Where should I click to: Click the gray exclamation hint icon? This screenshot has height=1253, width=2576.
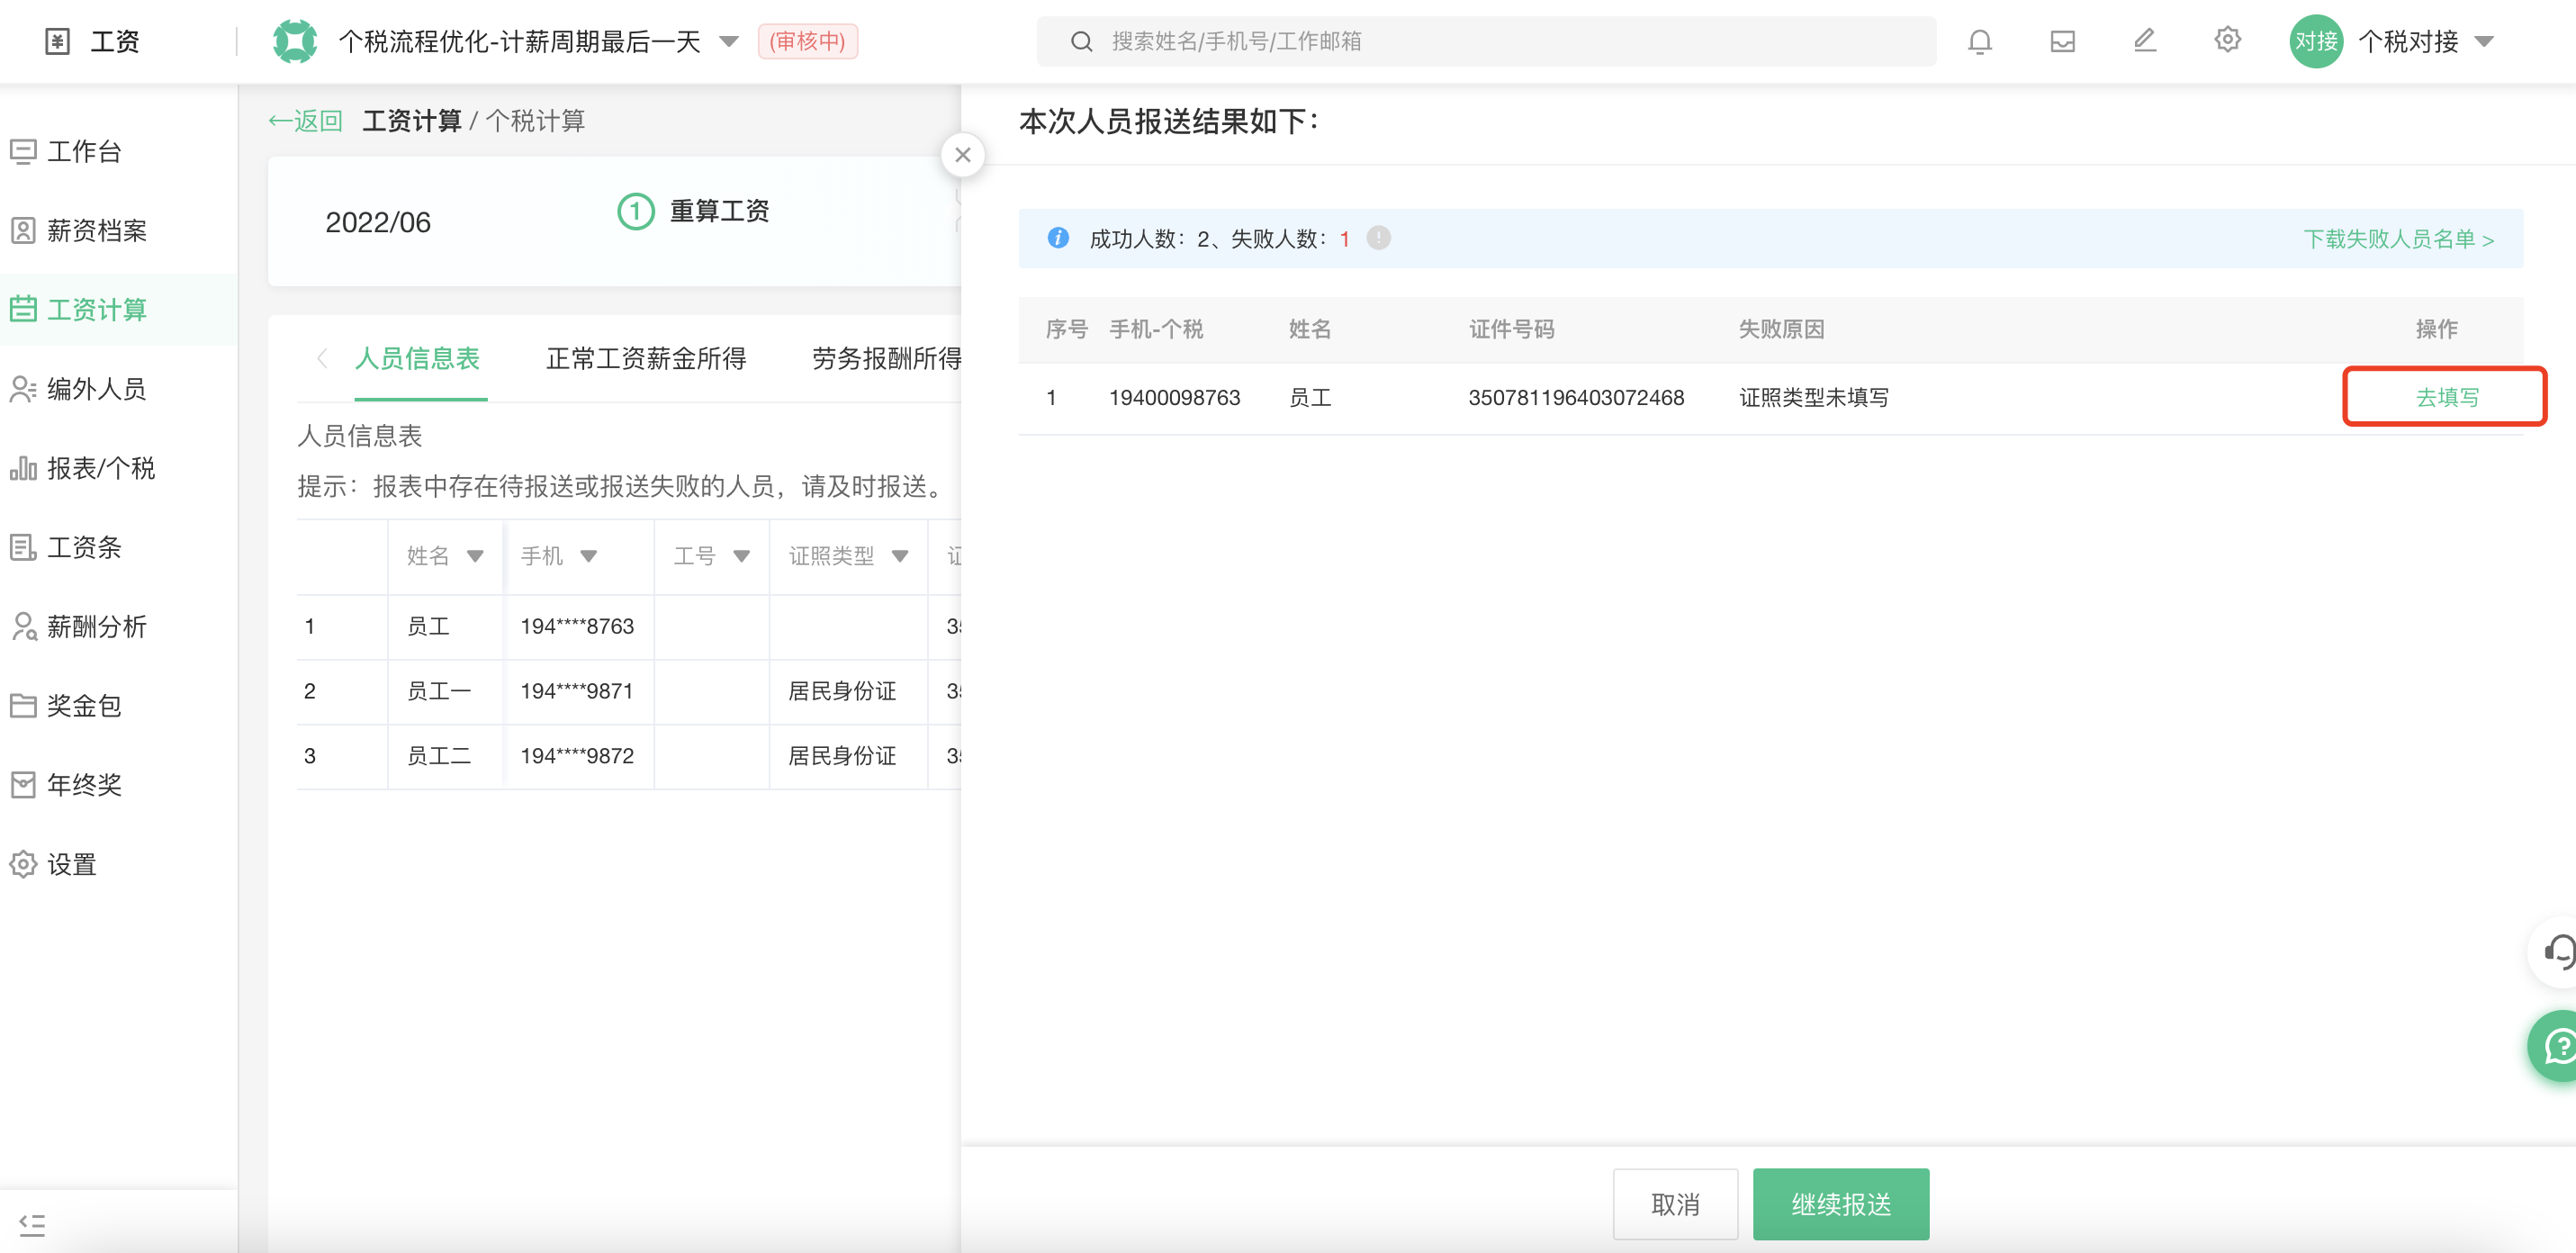coord(1378,238)
